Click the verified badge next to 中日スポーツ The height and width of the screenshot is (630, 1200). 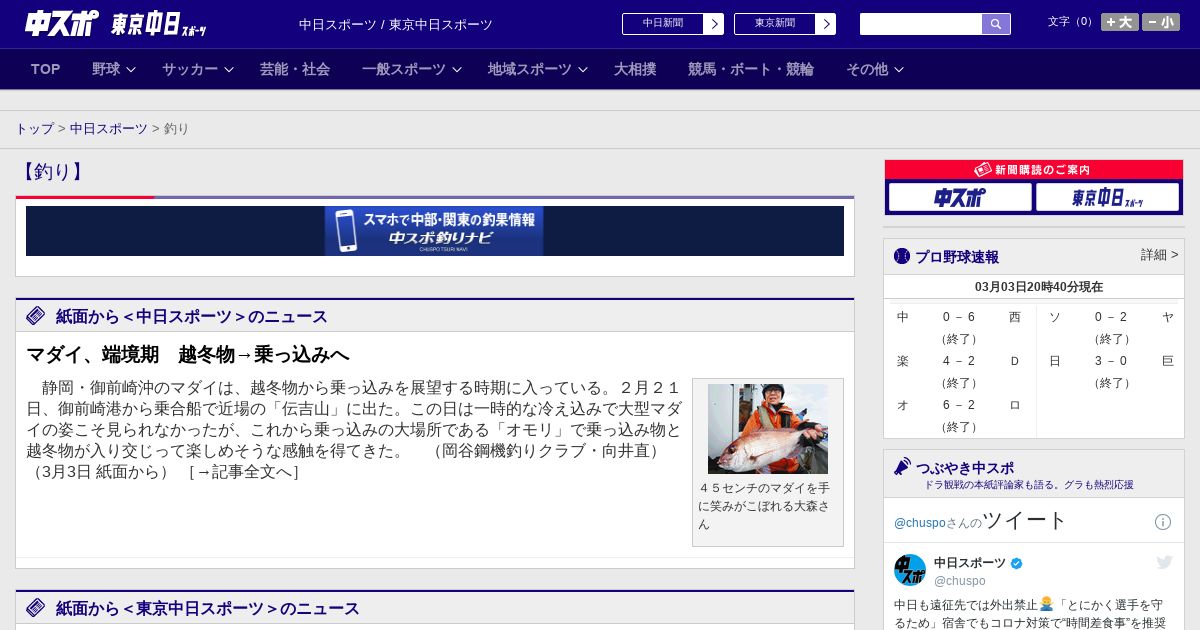click(1017, 563)
